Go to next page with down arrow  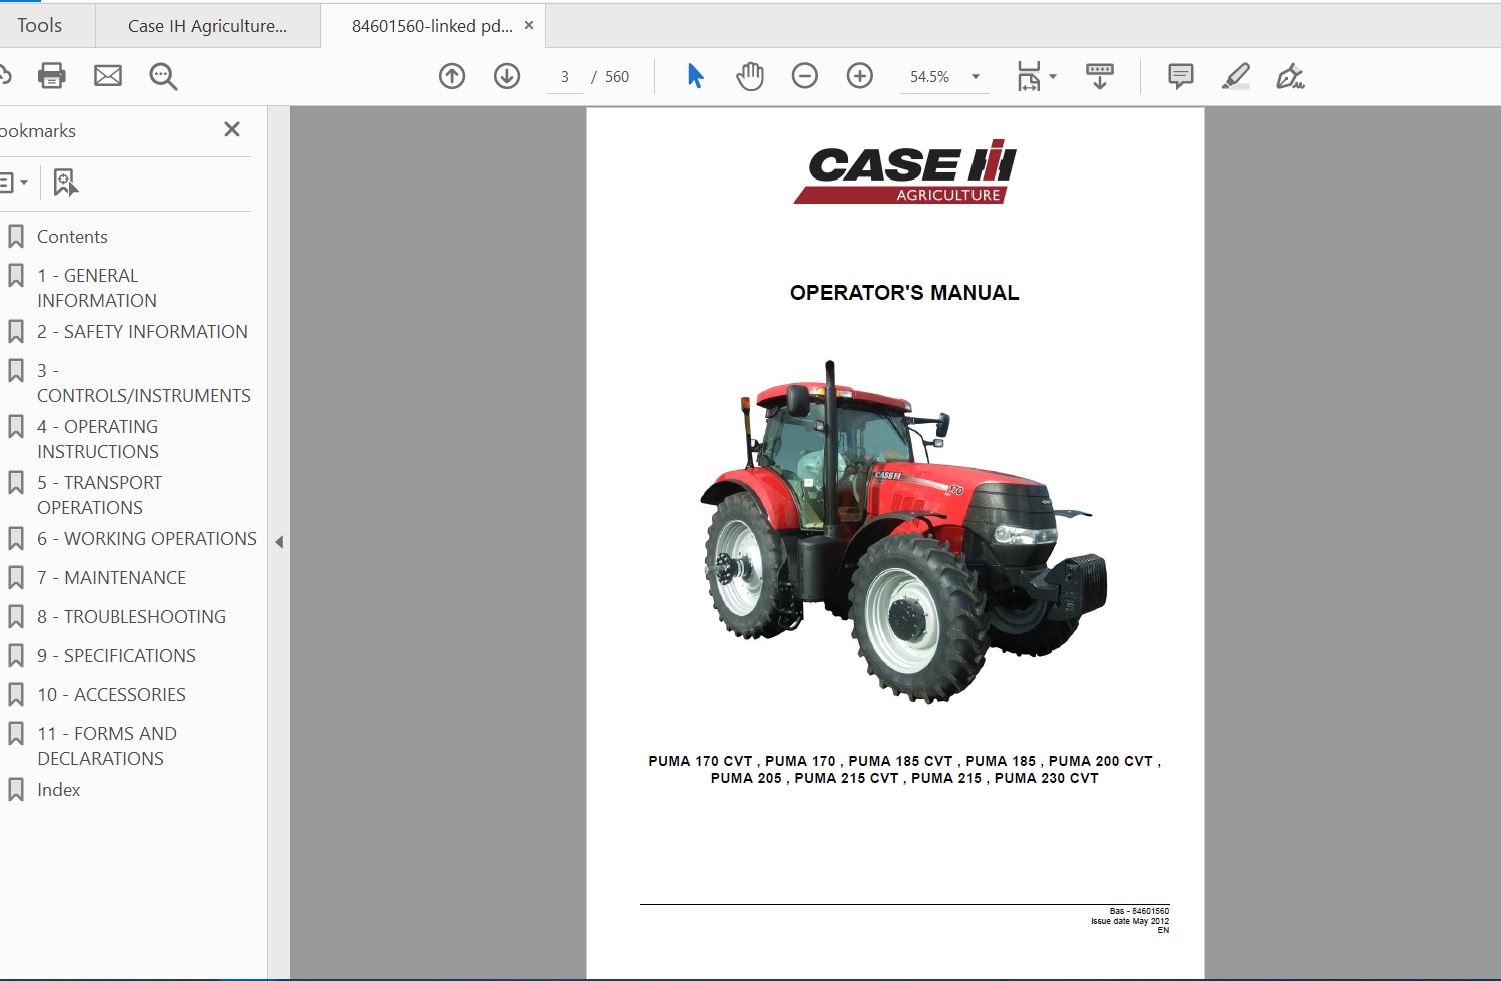click(x=507, y=76)
